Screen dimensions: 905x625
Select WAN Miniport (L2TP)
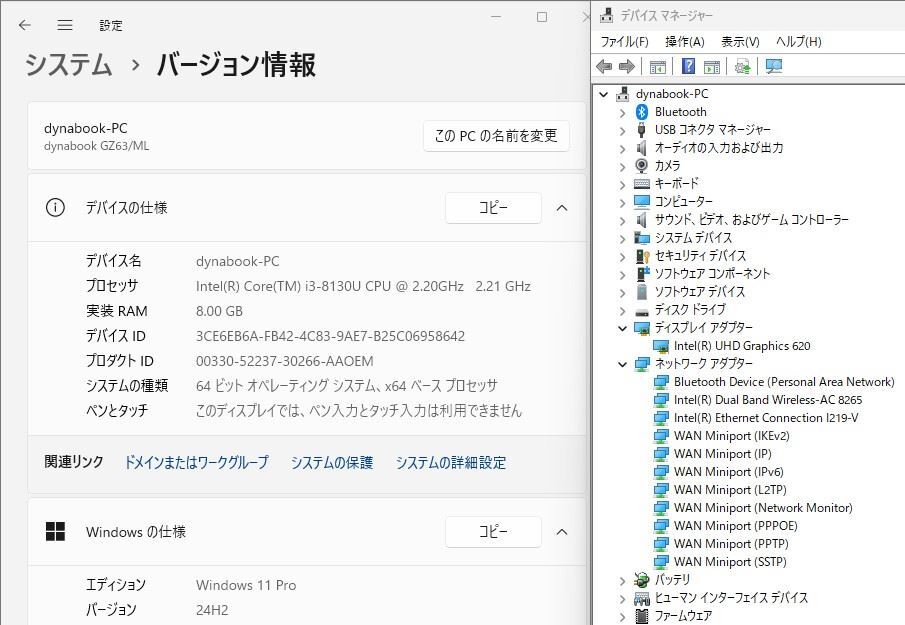[x=730, y=489]
